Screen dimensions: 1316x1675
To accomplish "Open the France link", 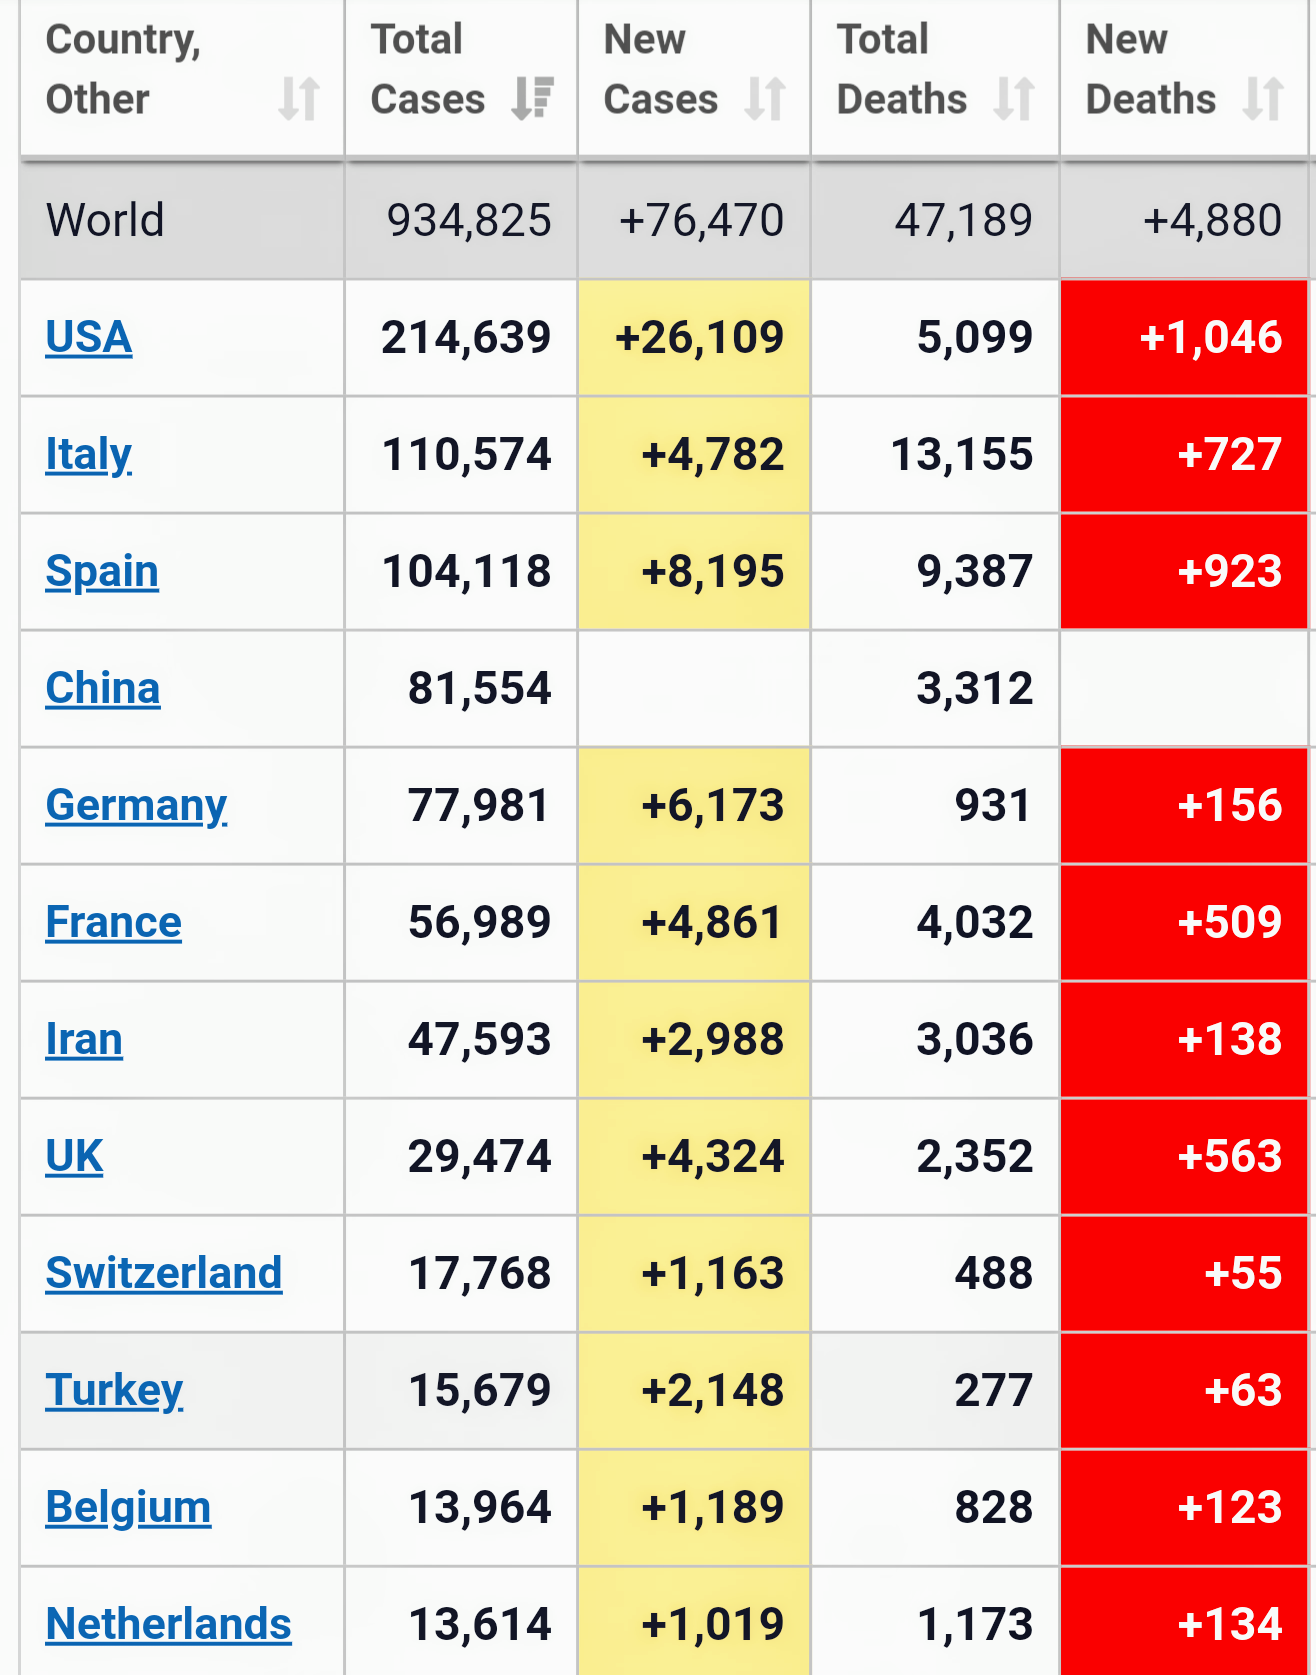I will (114, 922).
